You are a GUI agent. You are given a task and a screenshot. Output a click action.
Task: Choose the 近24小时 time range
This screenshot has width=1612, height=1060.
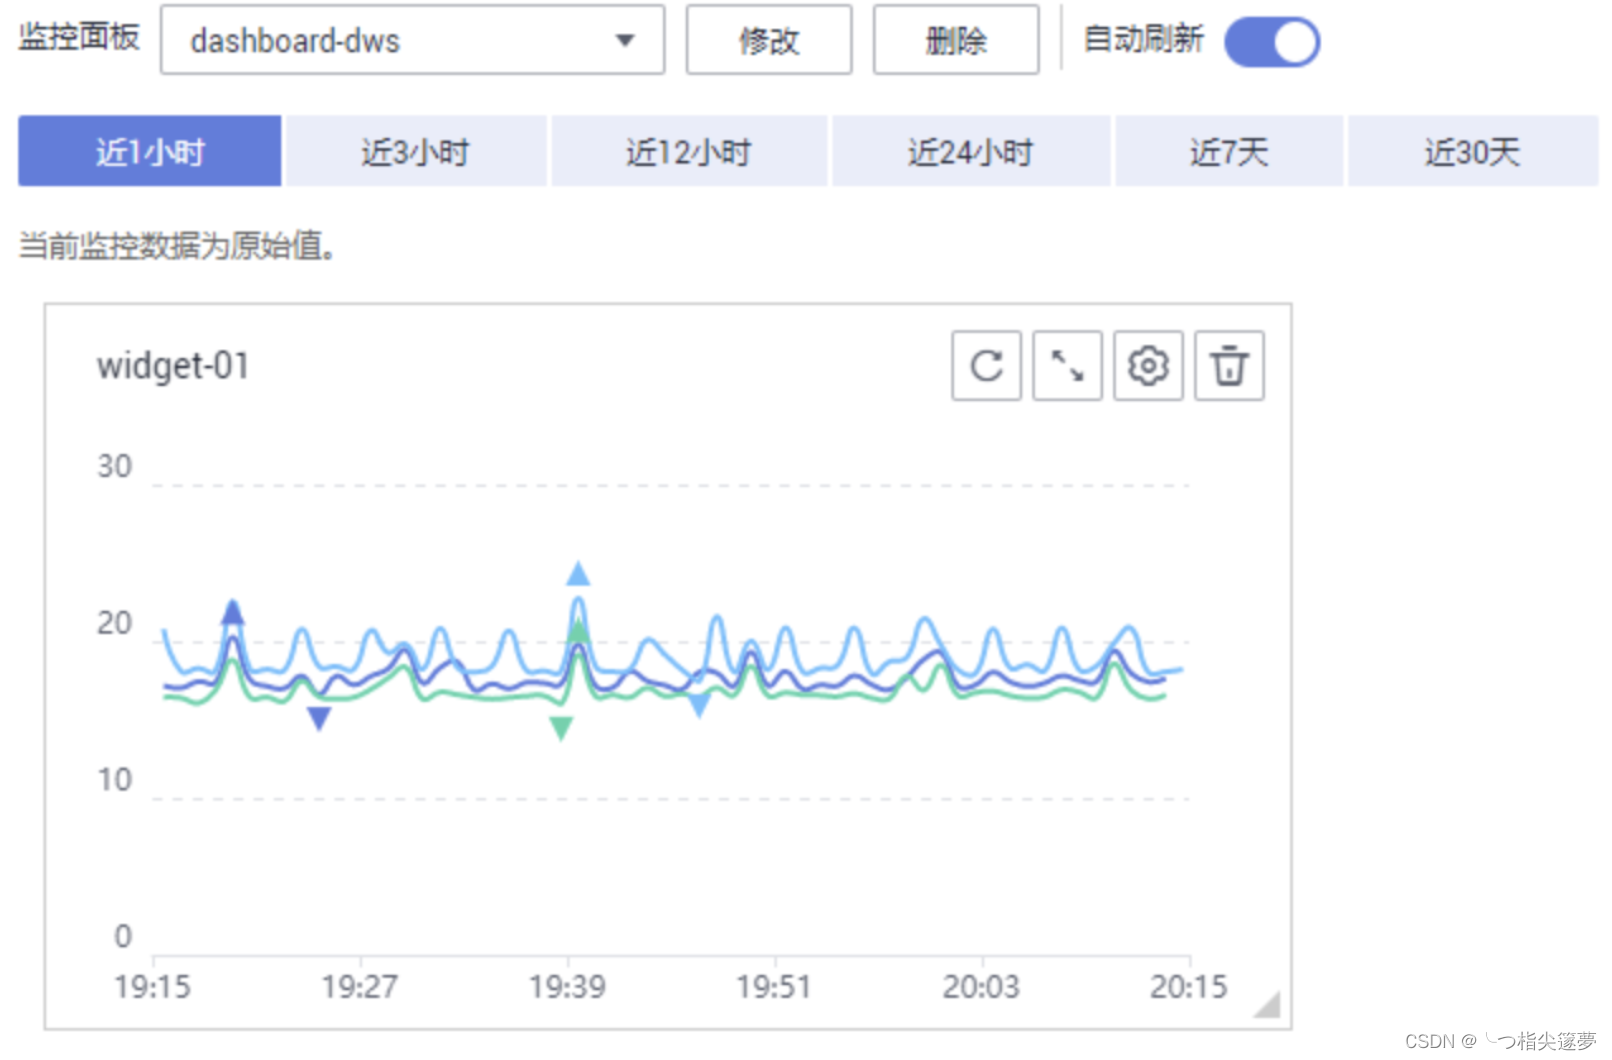(x=971, y=151)
